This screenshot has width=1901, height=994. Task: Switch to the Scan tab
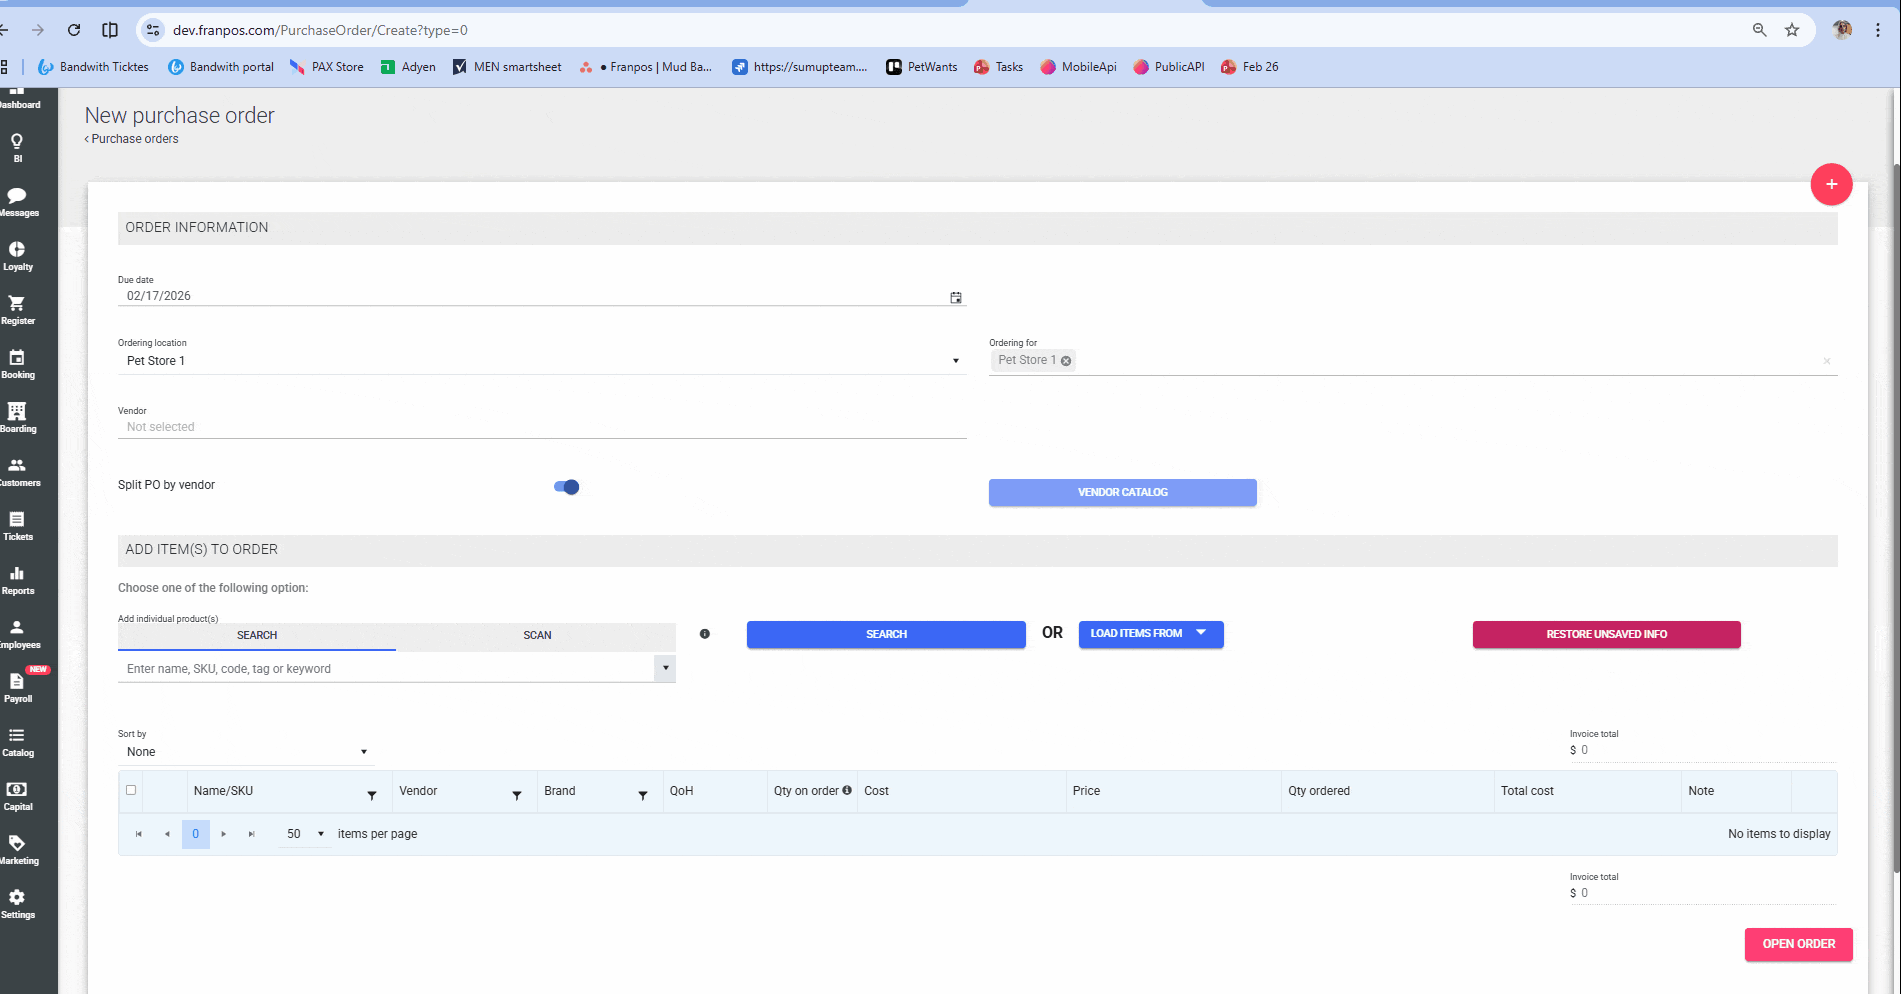click(x=537, y=635)
